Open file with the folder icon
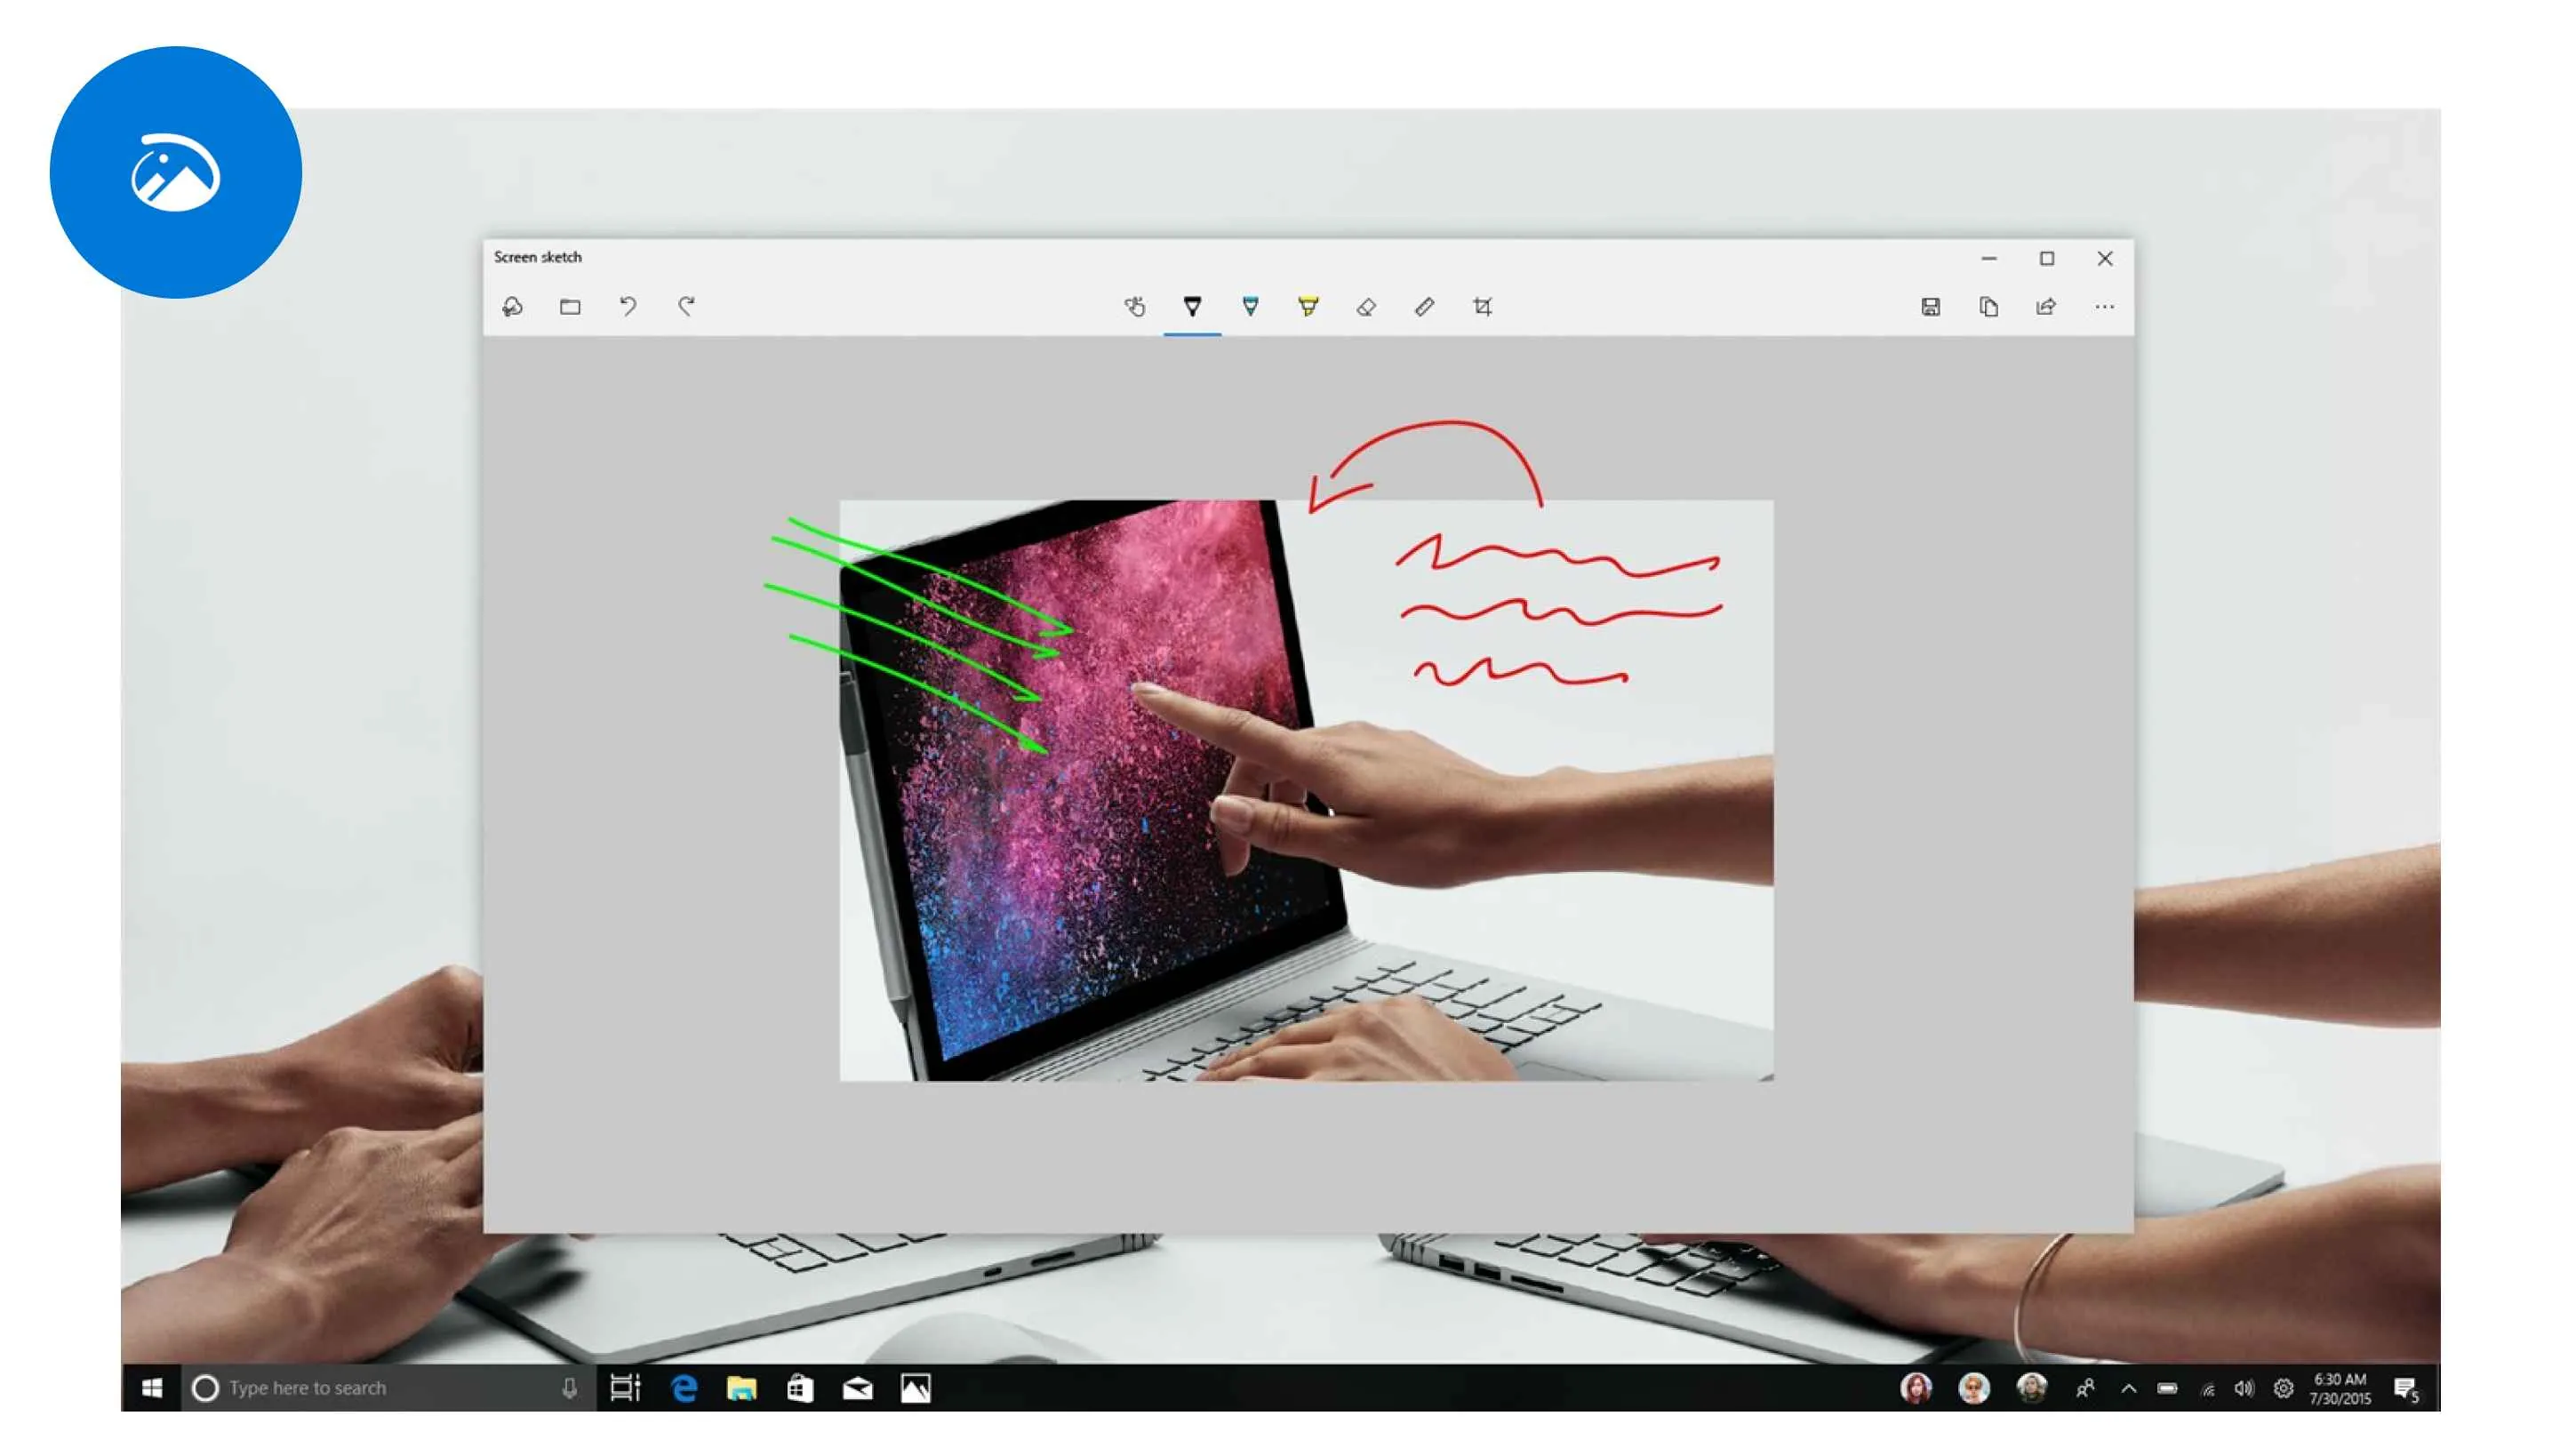The height and width of the screenshot is (1456, 2560). point(570,307)
